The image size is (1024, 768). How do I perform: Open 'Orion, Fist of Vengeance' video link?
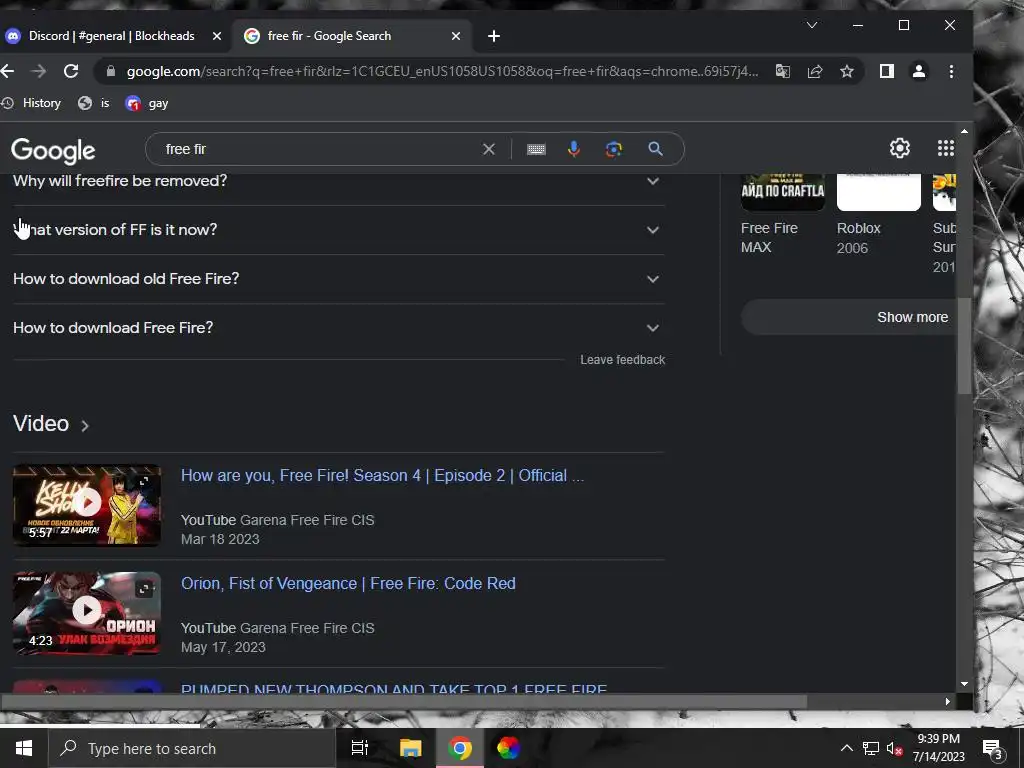[x=348, y=583]
